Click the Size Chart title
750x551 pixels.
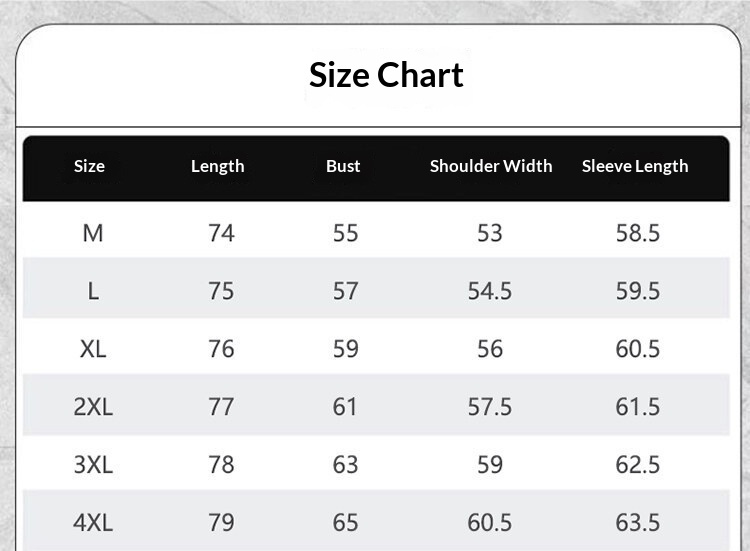click(x=386, y=75)
